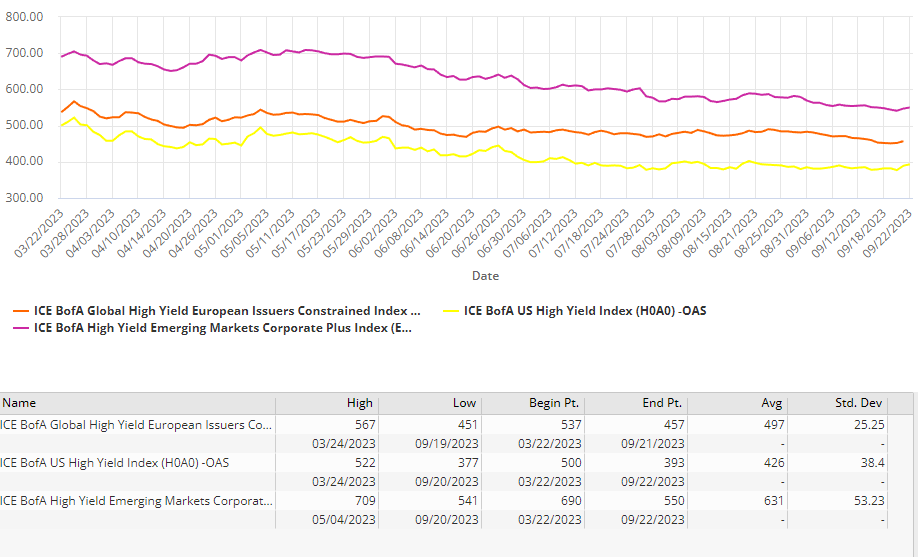Viewport: 918px width, 557px height.
Task: Click the Std. Dev value 38.4
Action: (x=872, y=463)
